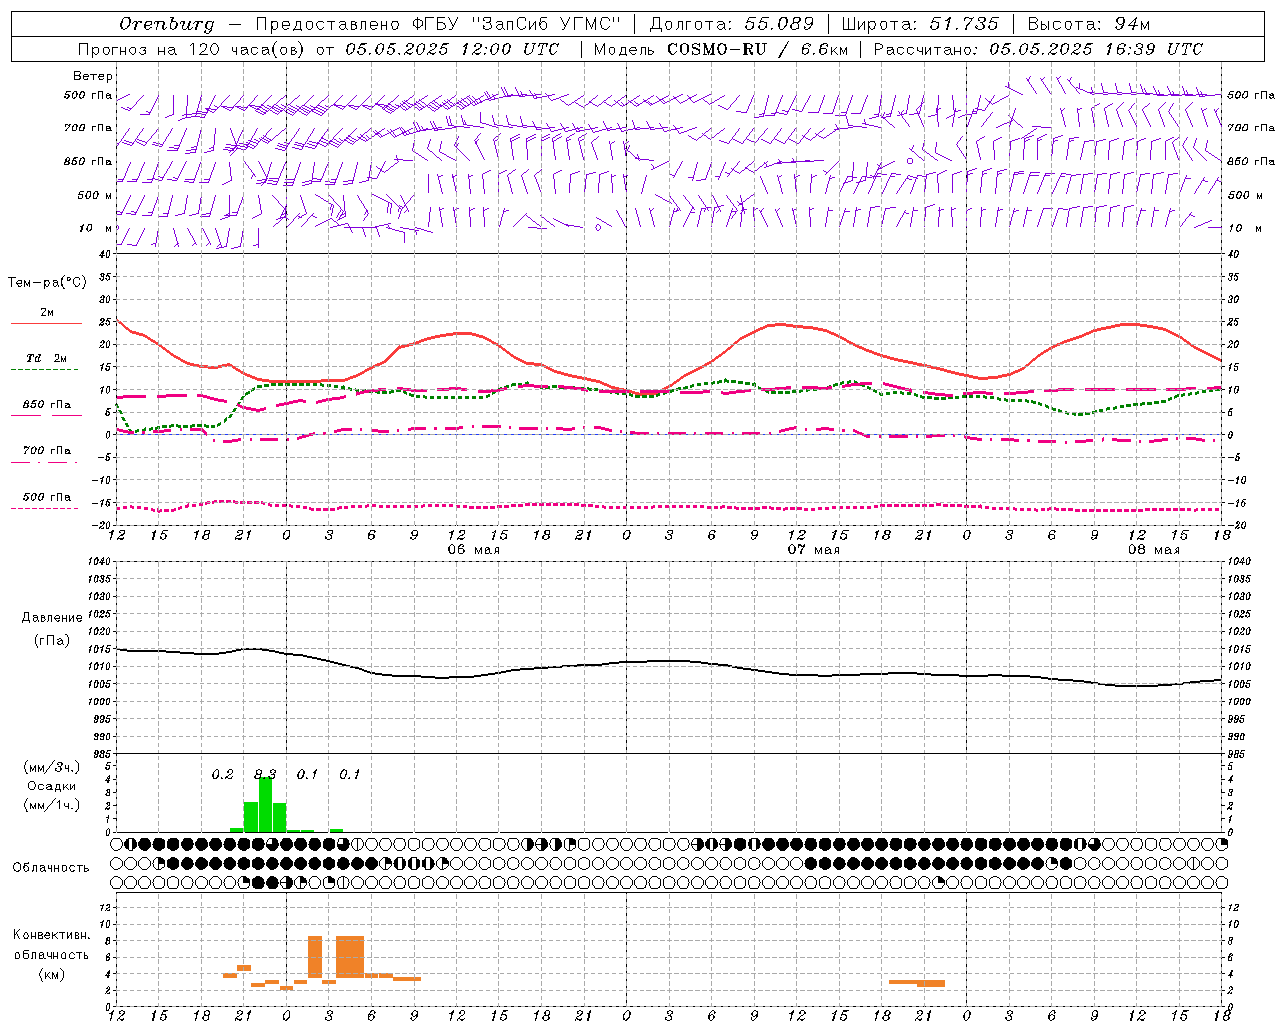Image resolution: width=1280 pixels, height=1024 pixels.
Task: Click the "Td 2м" dew point legend entry
Action: [46, 358]
